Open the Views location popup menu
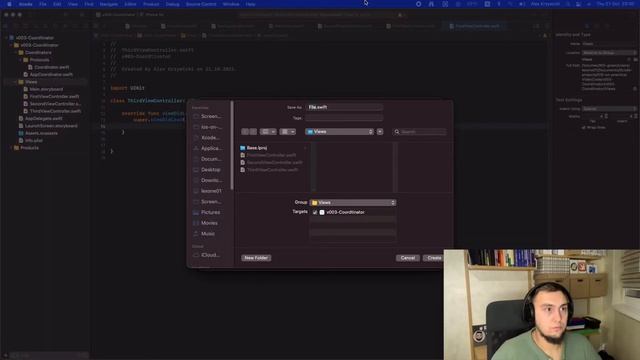This screenshot has width=640, height=360. (339, 132)
